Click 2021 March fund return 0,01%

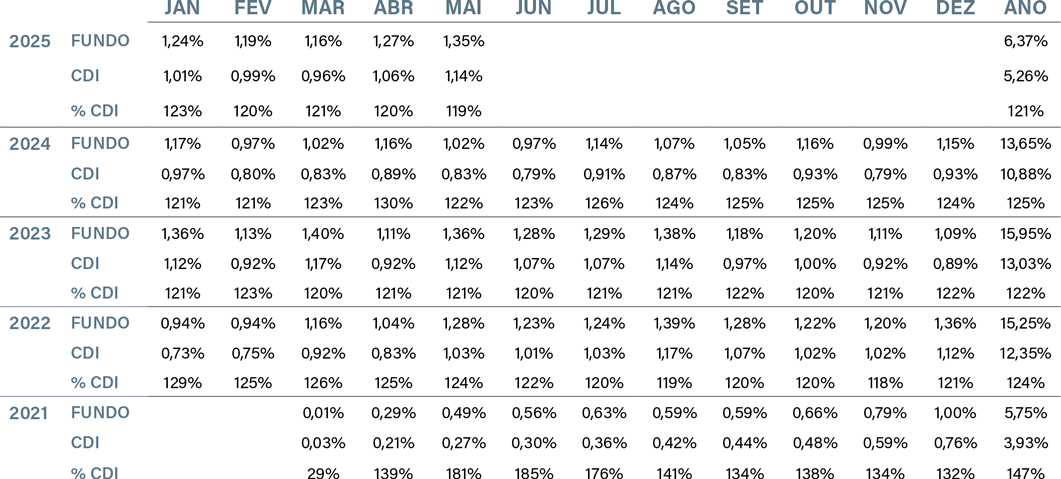pyautogui.click(x=324, y=413)
